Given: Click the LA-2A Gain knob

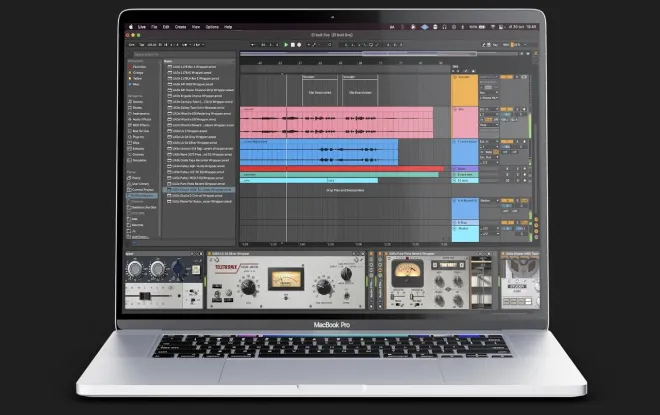Looking at the screenshot, I should (248, 287).
